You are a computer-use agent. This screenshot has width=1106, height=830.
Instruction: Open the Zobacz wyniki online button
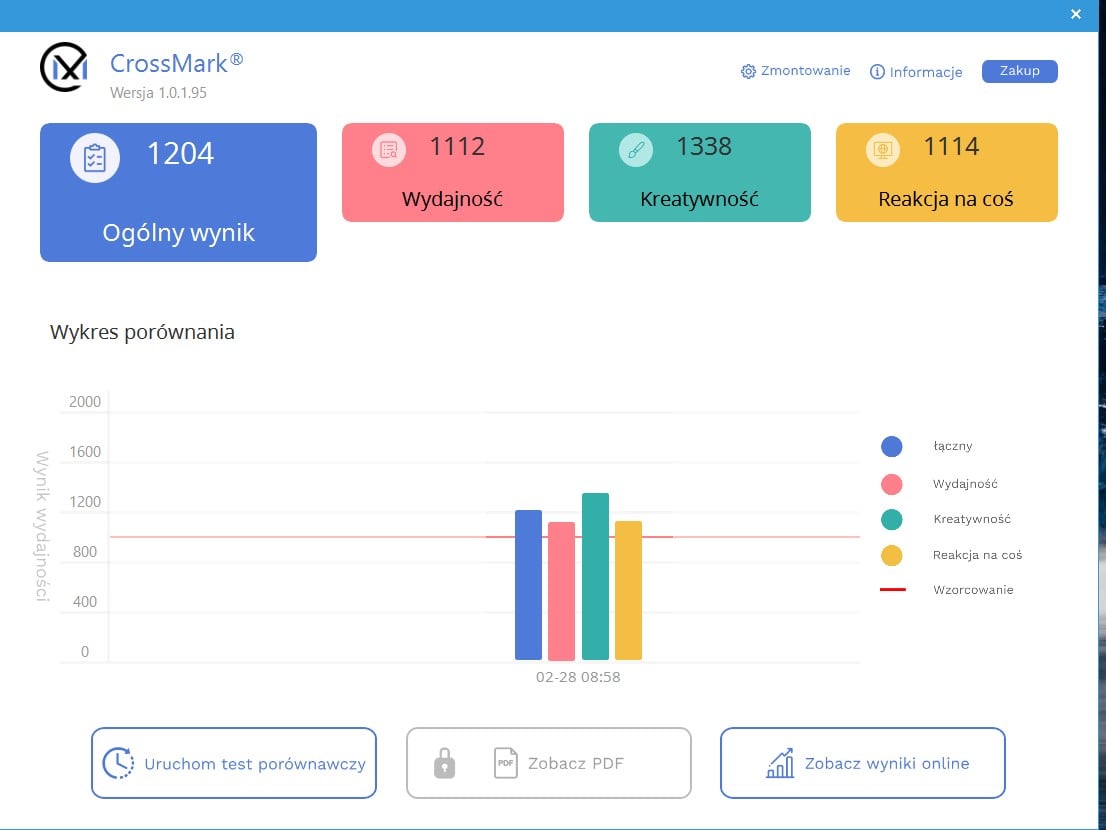pos(863,763)
